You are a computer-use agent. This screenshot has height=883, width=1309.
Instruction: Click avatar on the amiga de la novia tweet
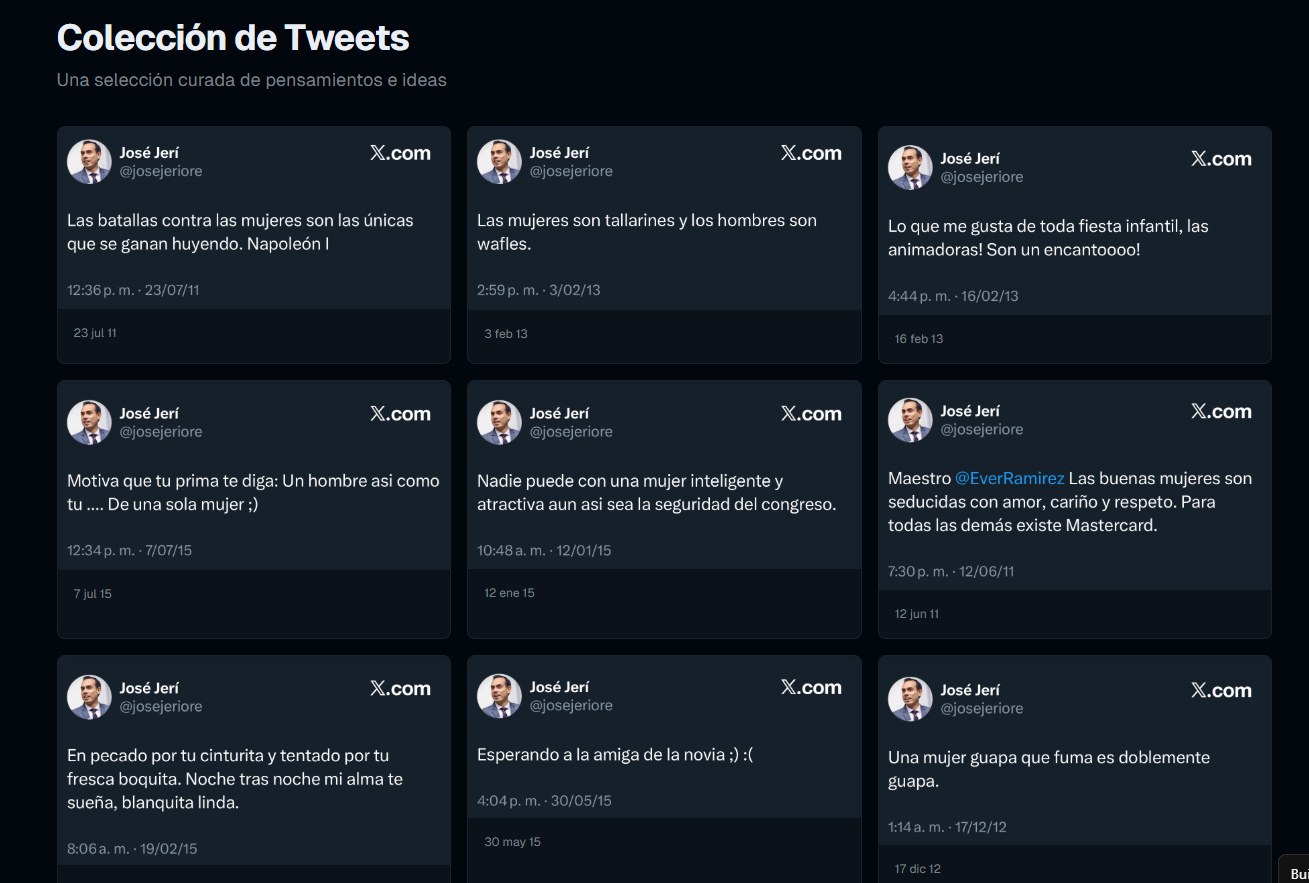click(x=499, y=696)
